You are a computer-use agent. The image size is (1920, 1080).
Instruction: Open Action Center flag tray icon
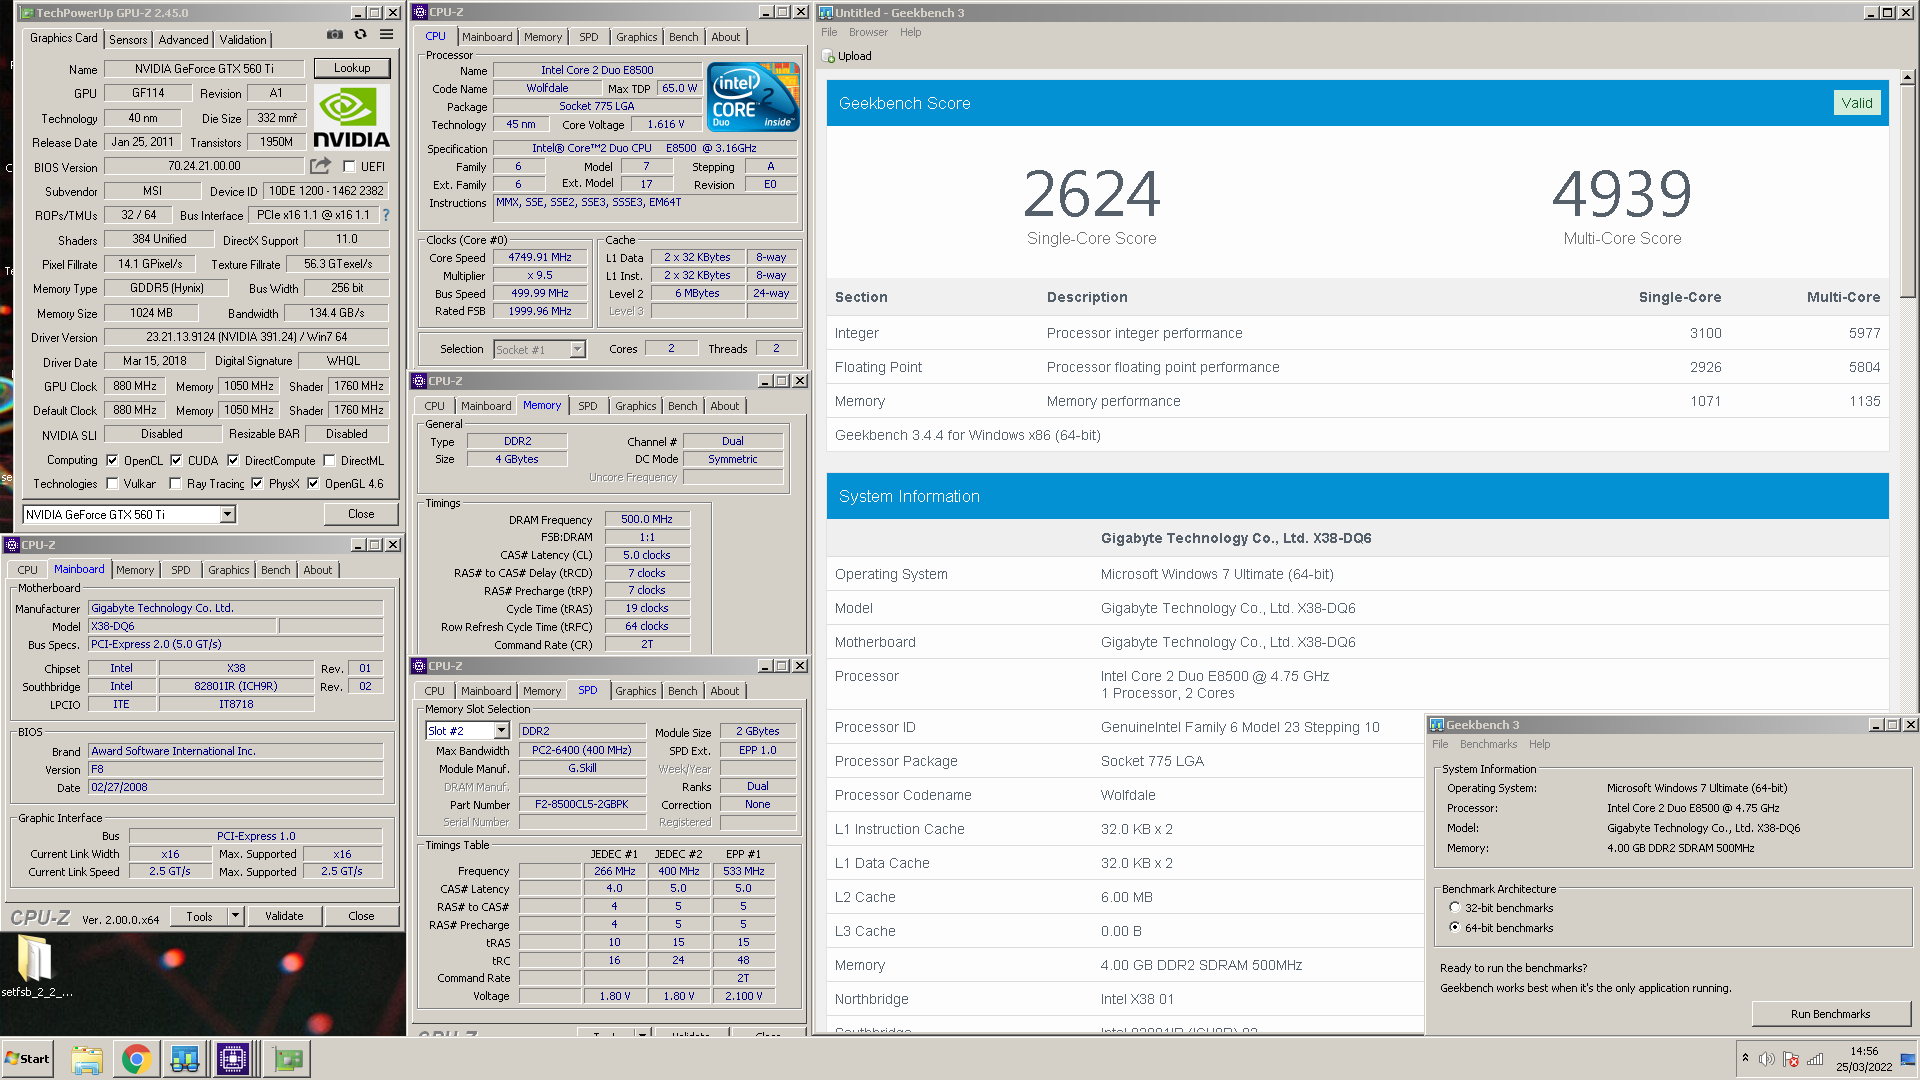[x=1791, y=1059]
